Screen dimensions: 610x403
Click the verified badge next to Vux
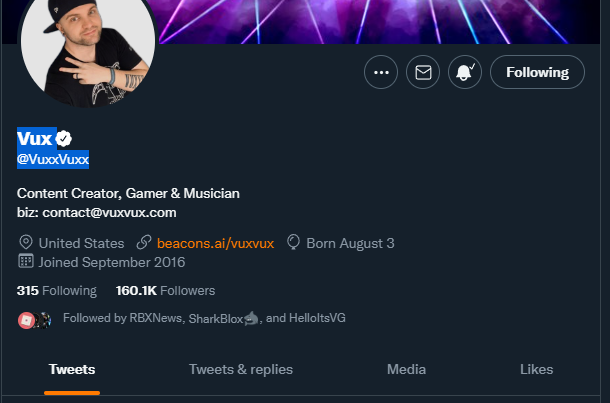coord(63,139)
